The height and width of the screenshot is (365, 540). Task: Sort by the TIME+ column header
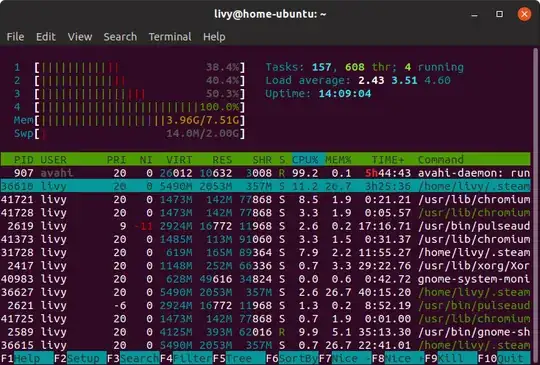point(388,159)
